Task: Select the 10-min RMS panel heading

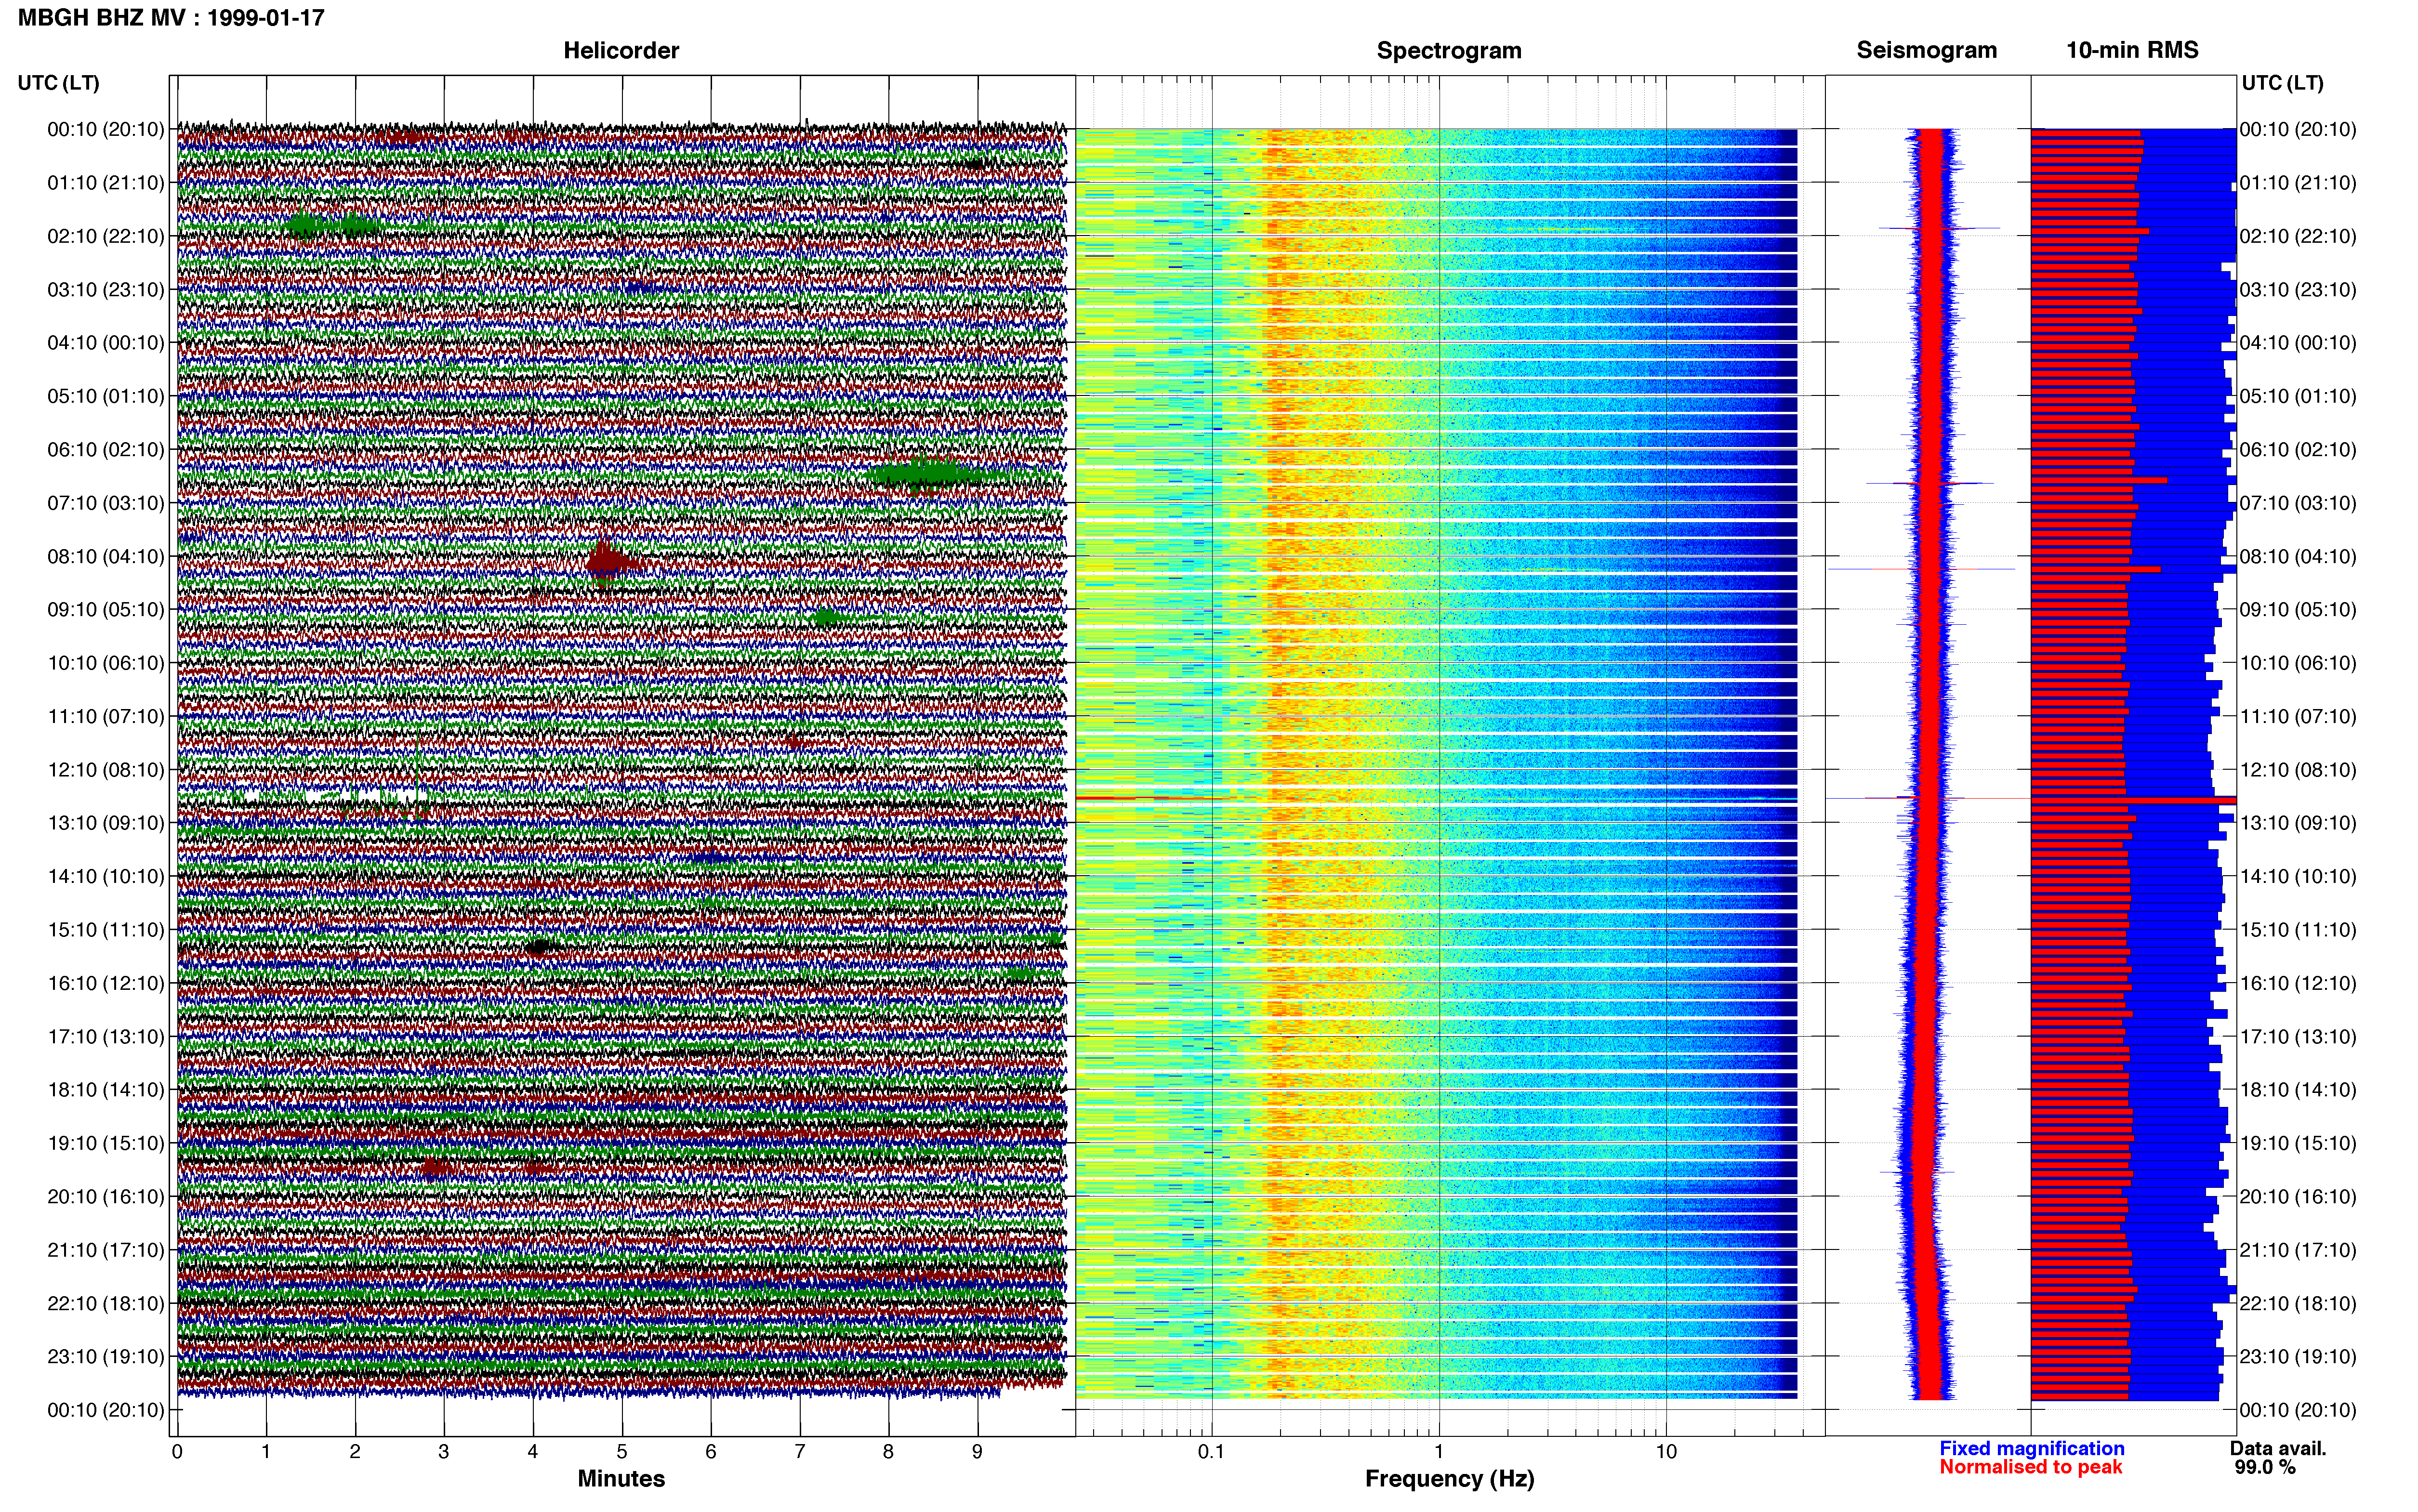Action: pos(2132,51)
